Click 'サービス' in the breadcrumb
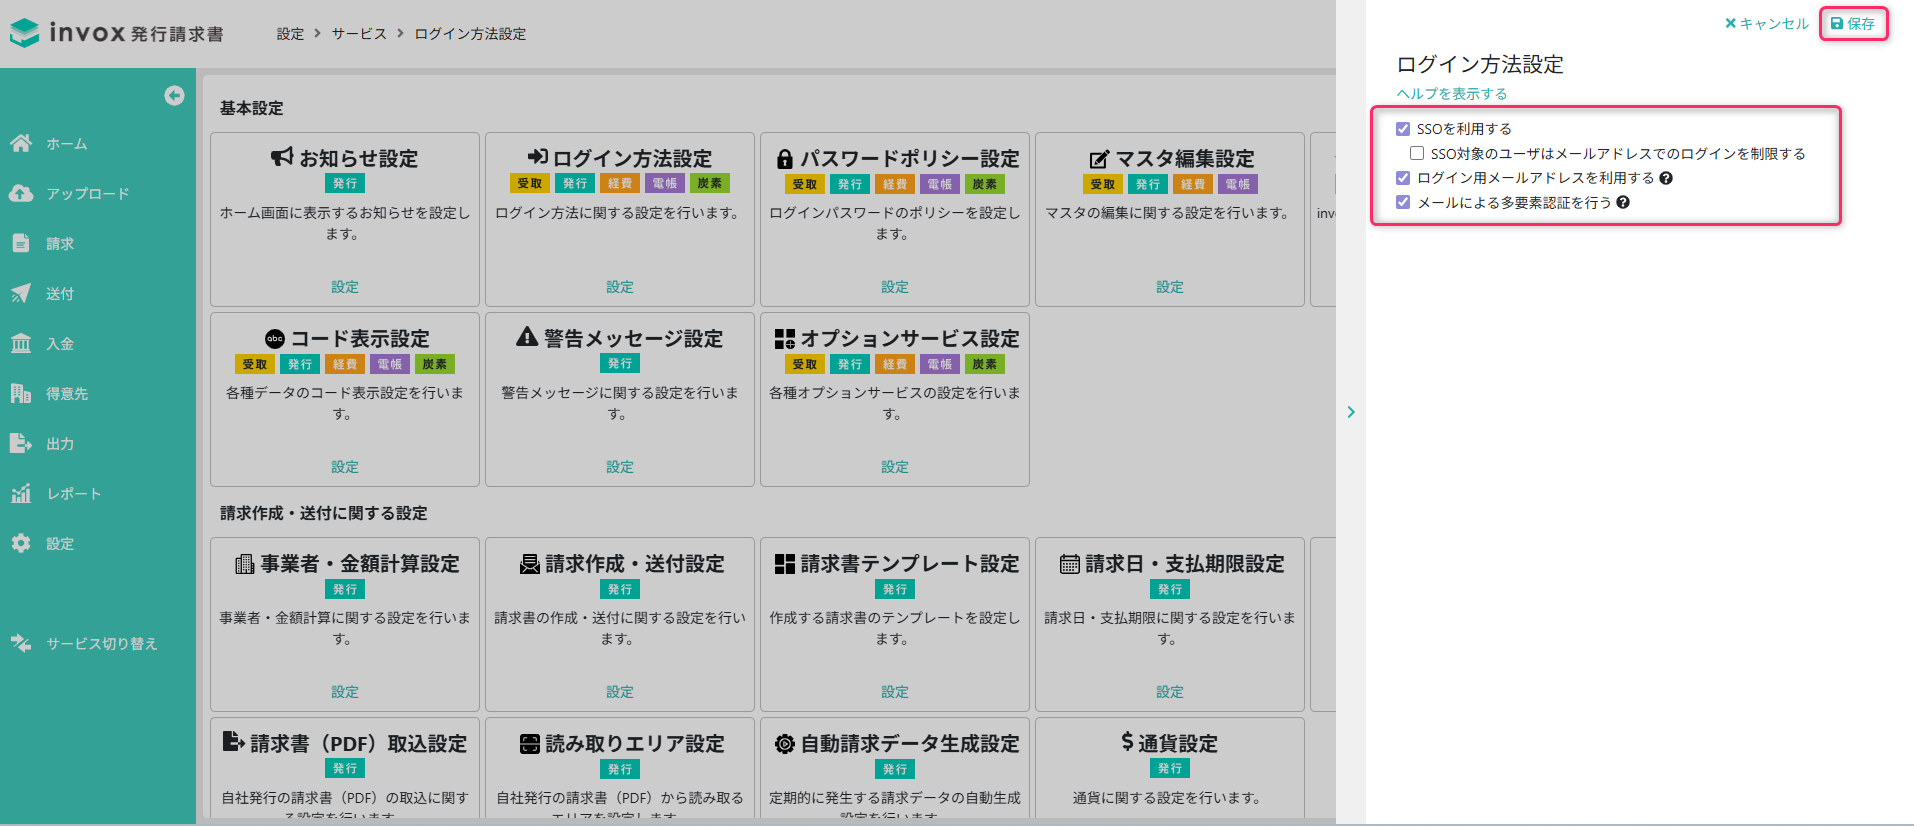This screenshot has width=1914, height=826. click(x=359, y=34)
